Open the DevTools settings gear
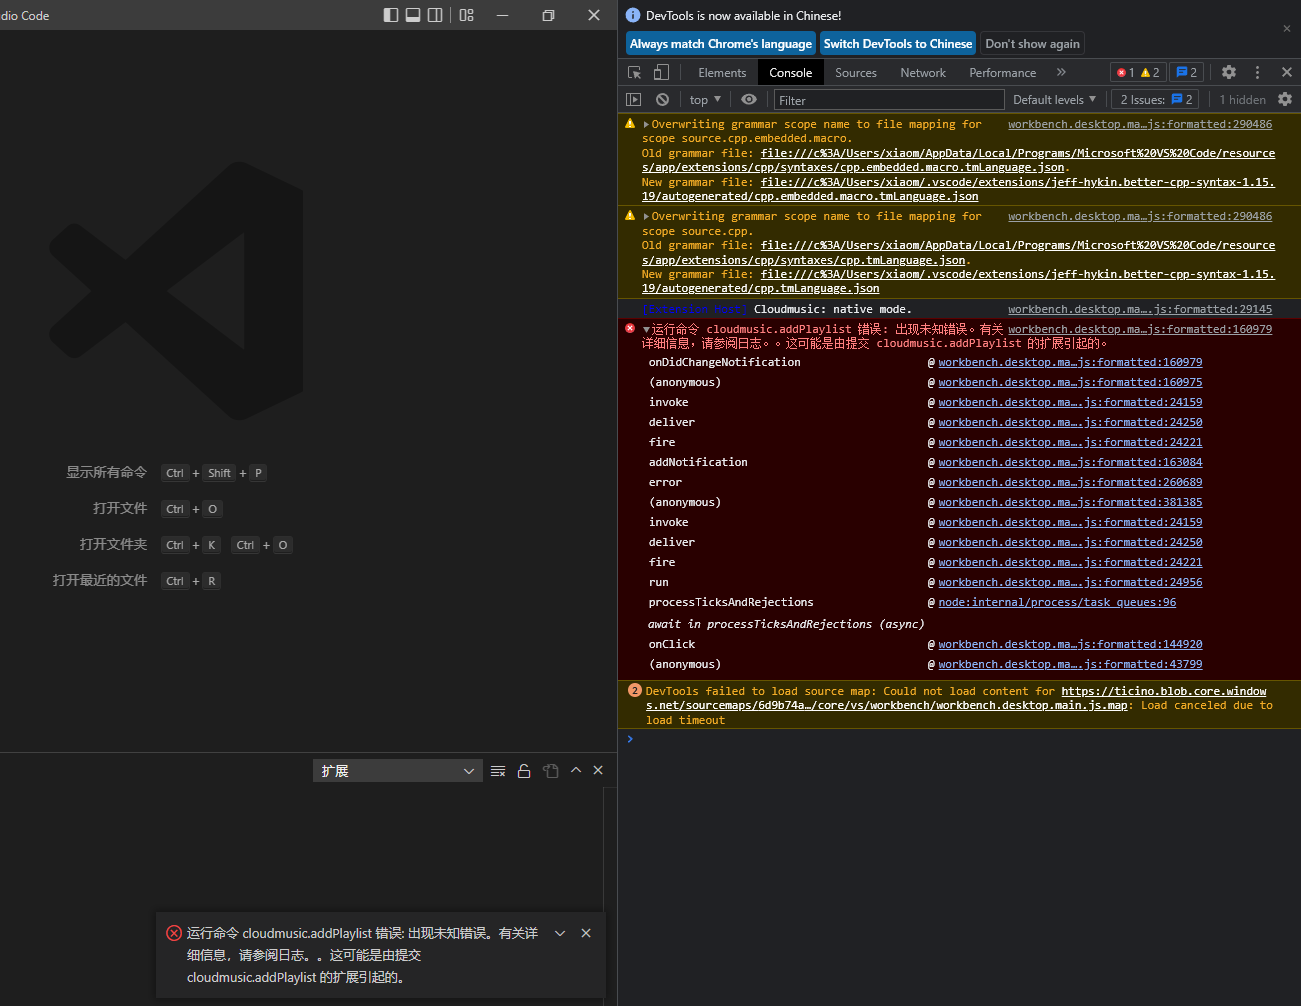The width and height of the screenshot is (1301, 1006). tap(1228, 72)
